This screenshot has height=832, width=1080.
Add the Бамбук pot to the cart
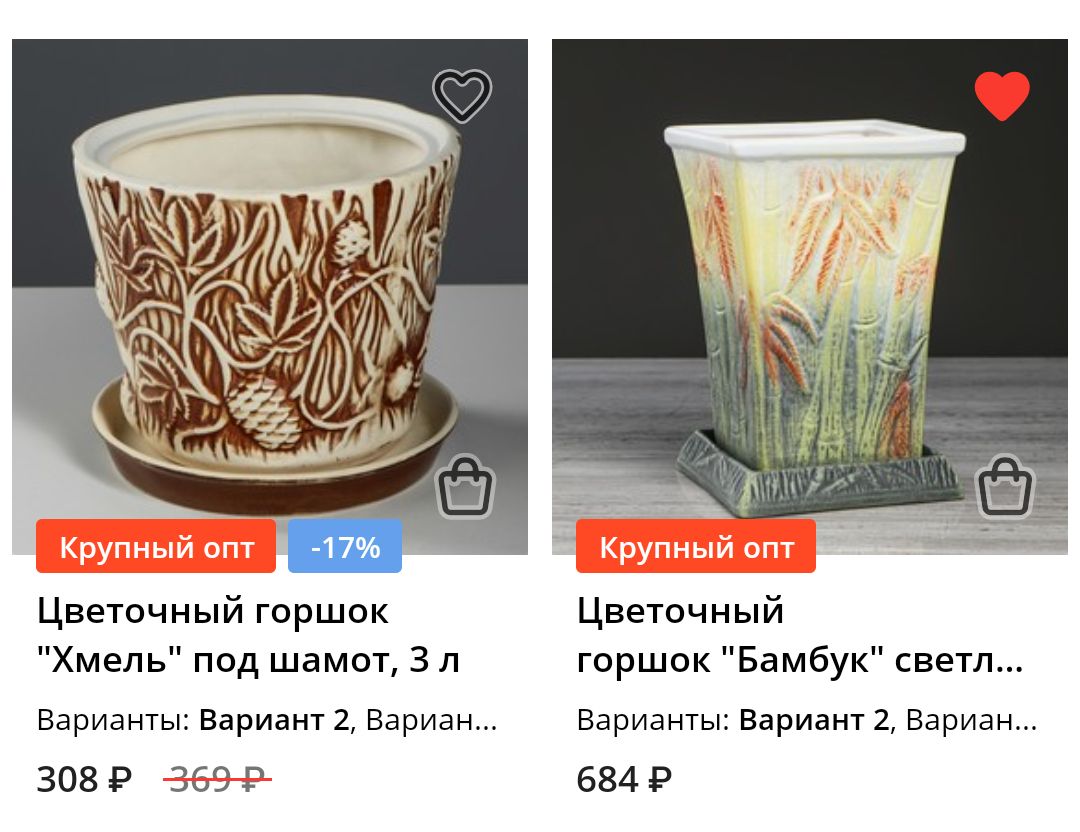[1006, 486]
